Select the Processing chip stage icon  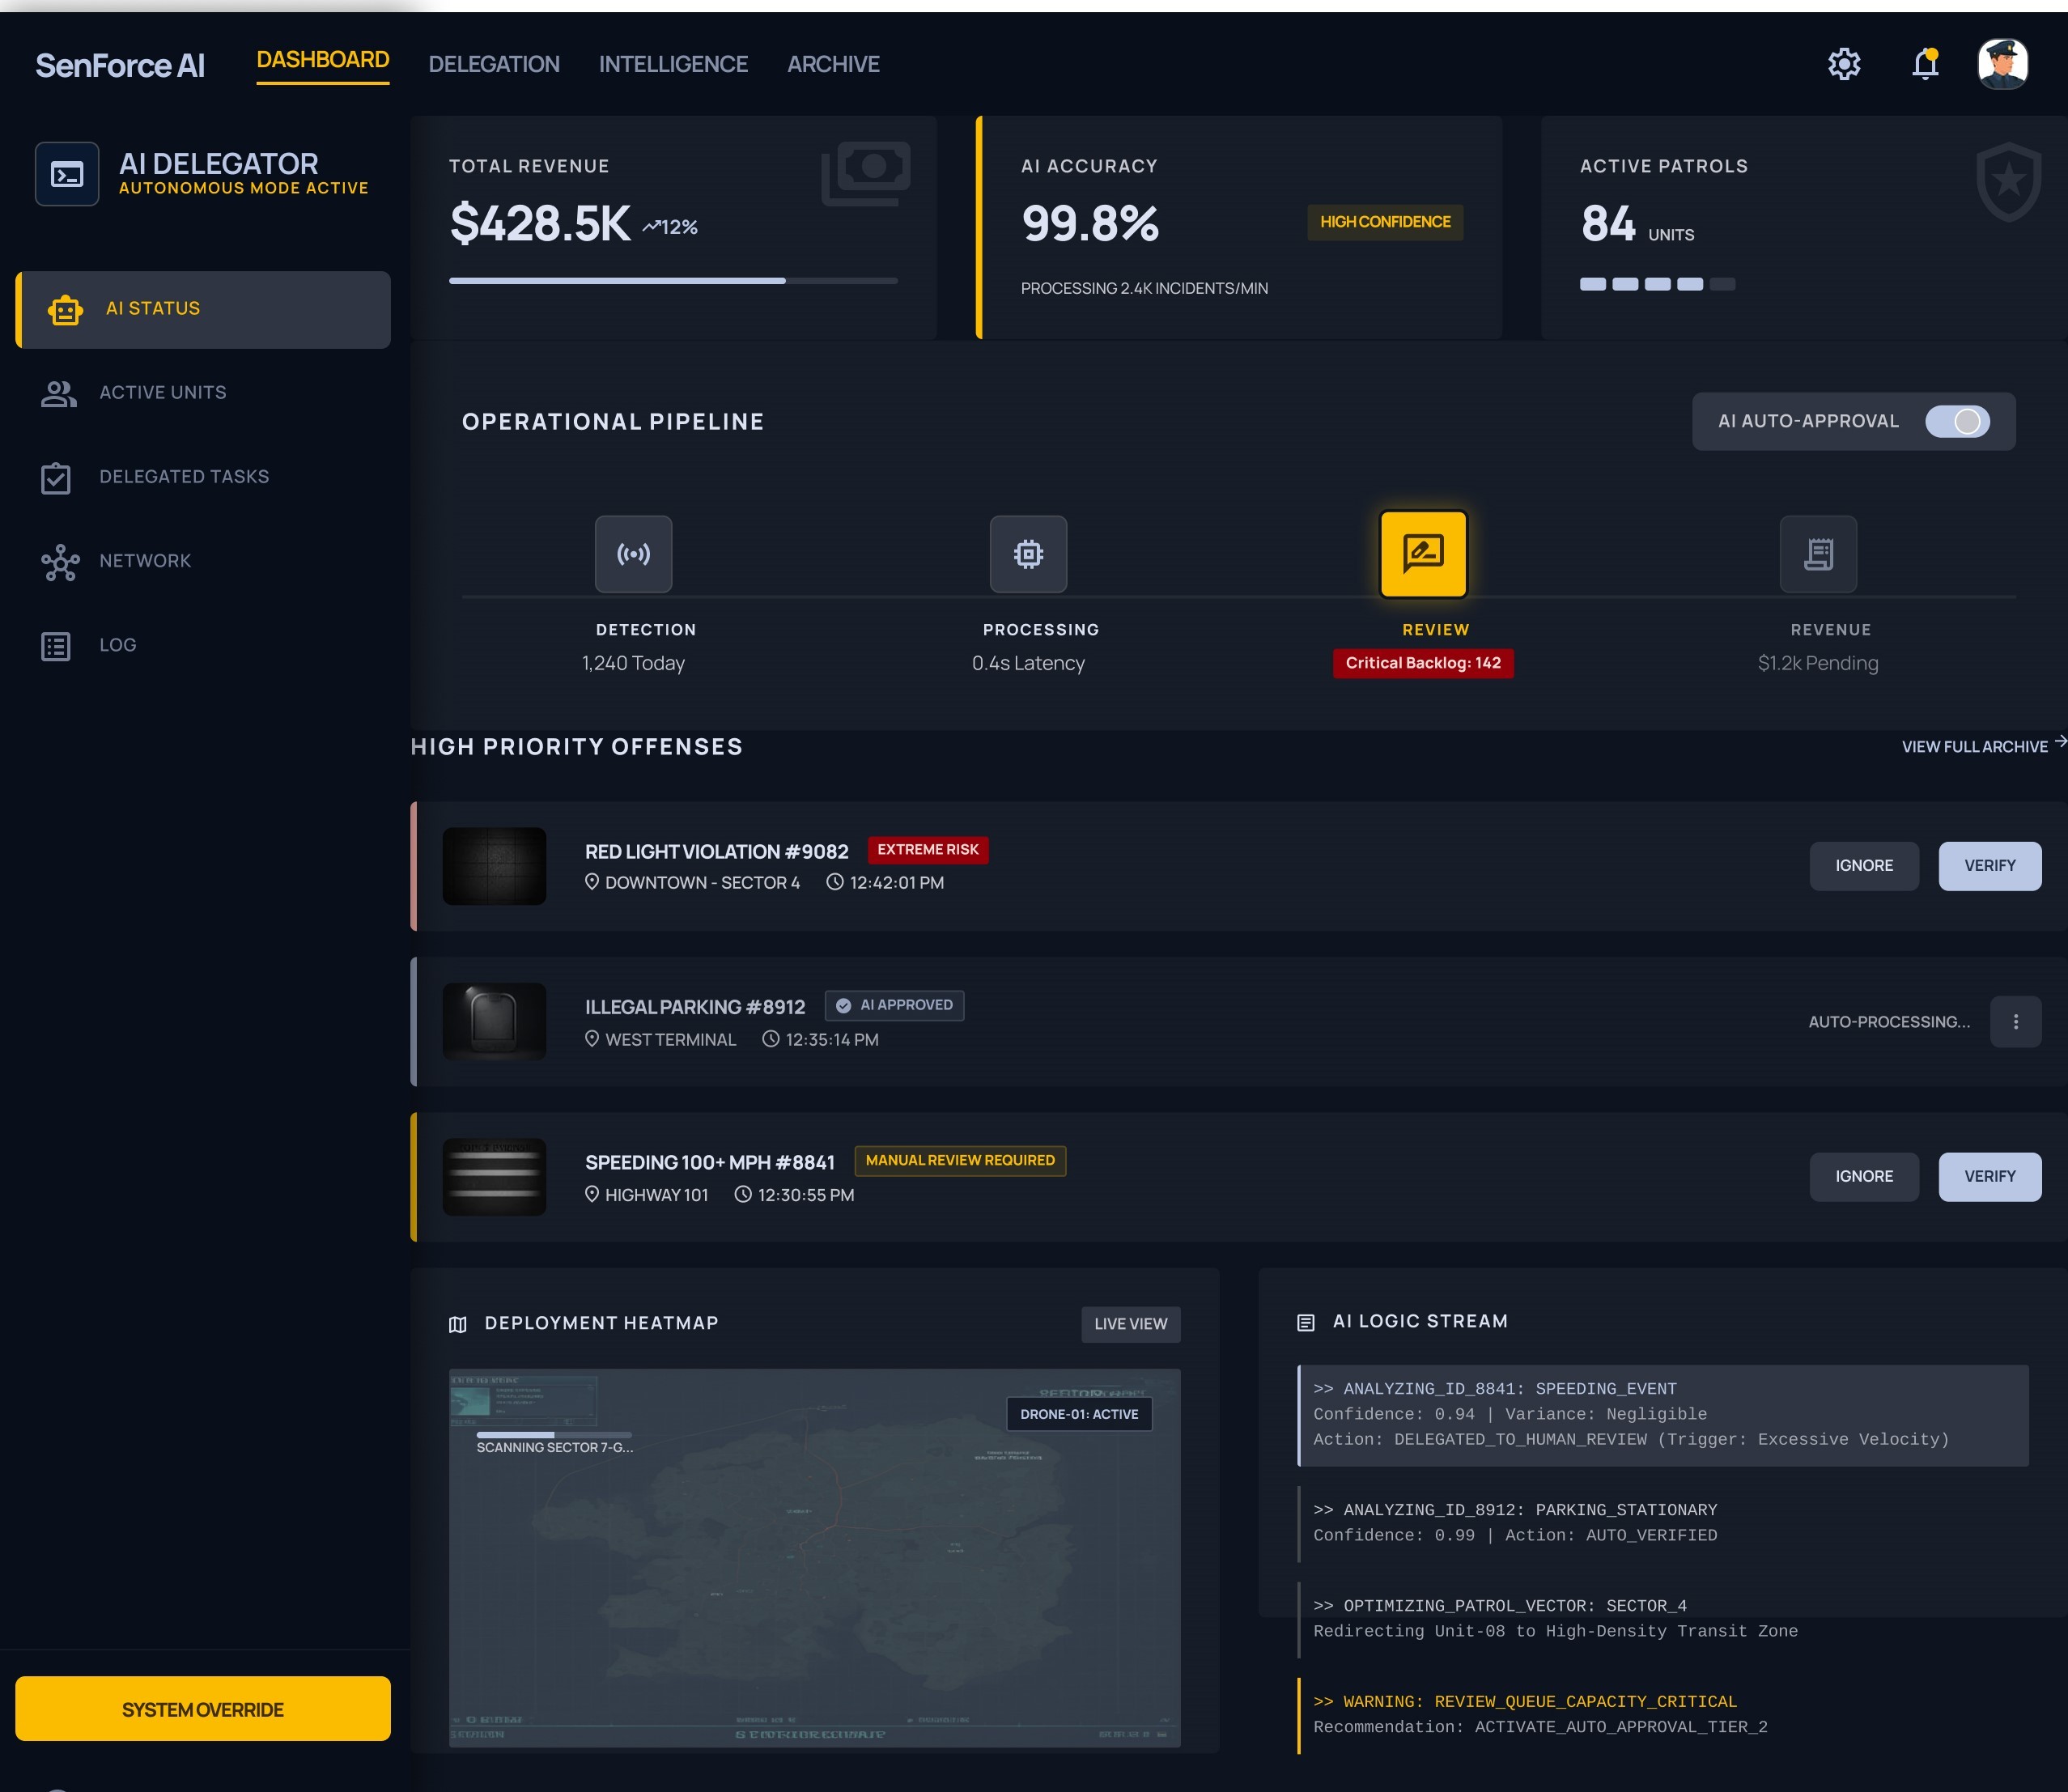pos(1028,554)
